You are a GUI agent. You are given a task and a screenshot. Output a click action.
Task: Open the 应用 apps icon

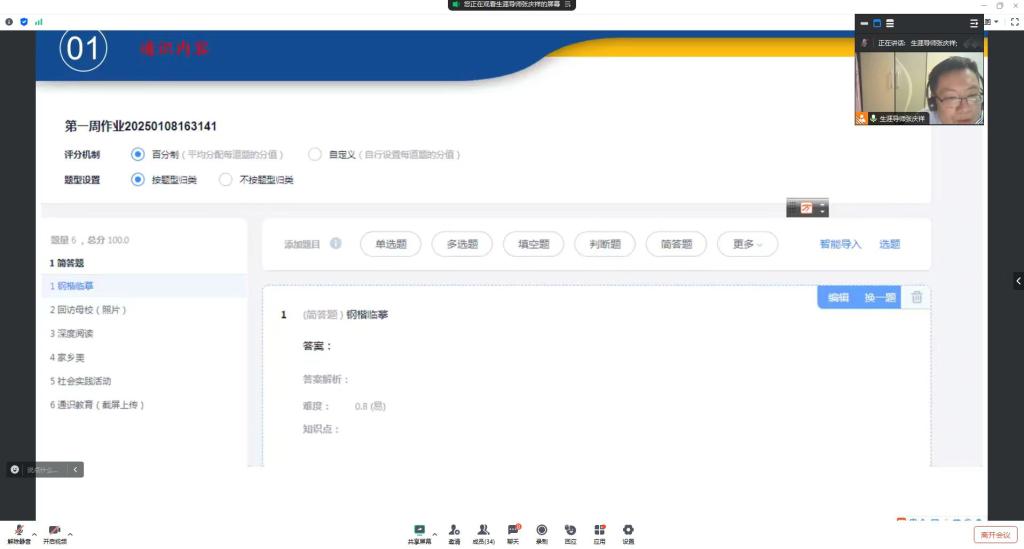click(x=599, y=530)
